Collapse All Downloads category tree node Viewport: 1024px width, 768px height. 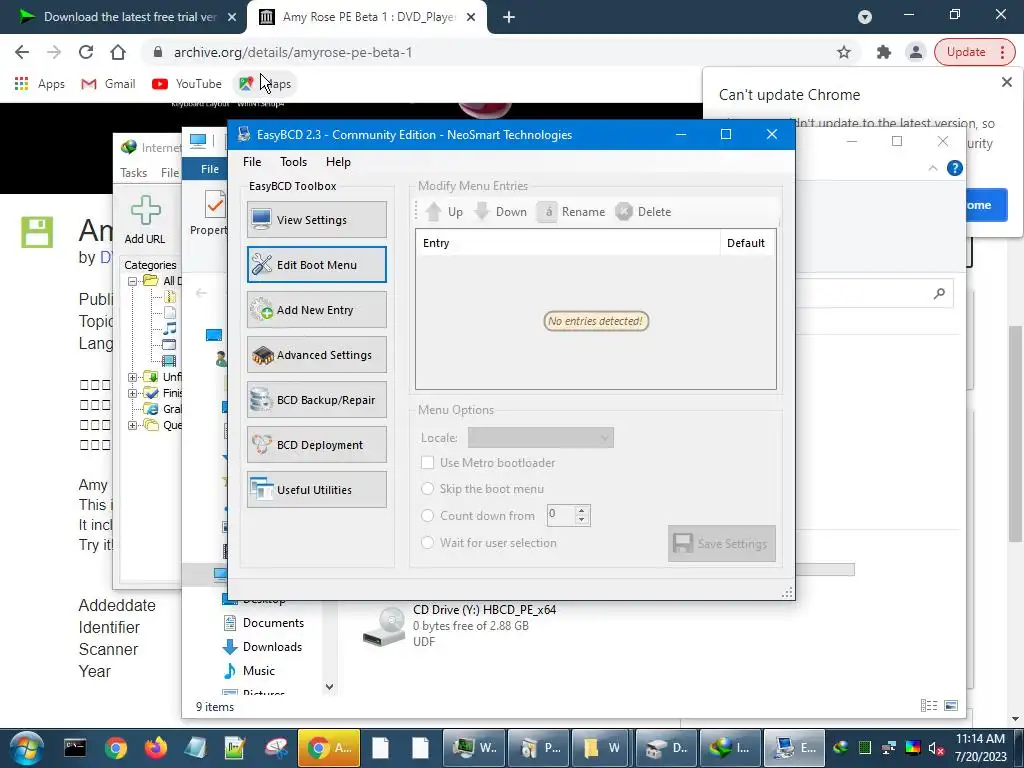pos(133,281)
